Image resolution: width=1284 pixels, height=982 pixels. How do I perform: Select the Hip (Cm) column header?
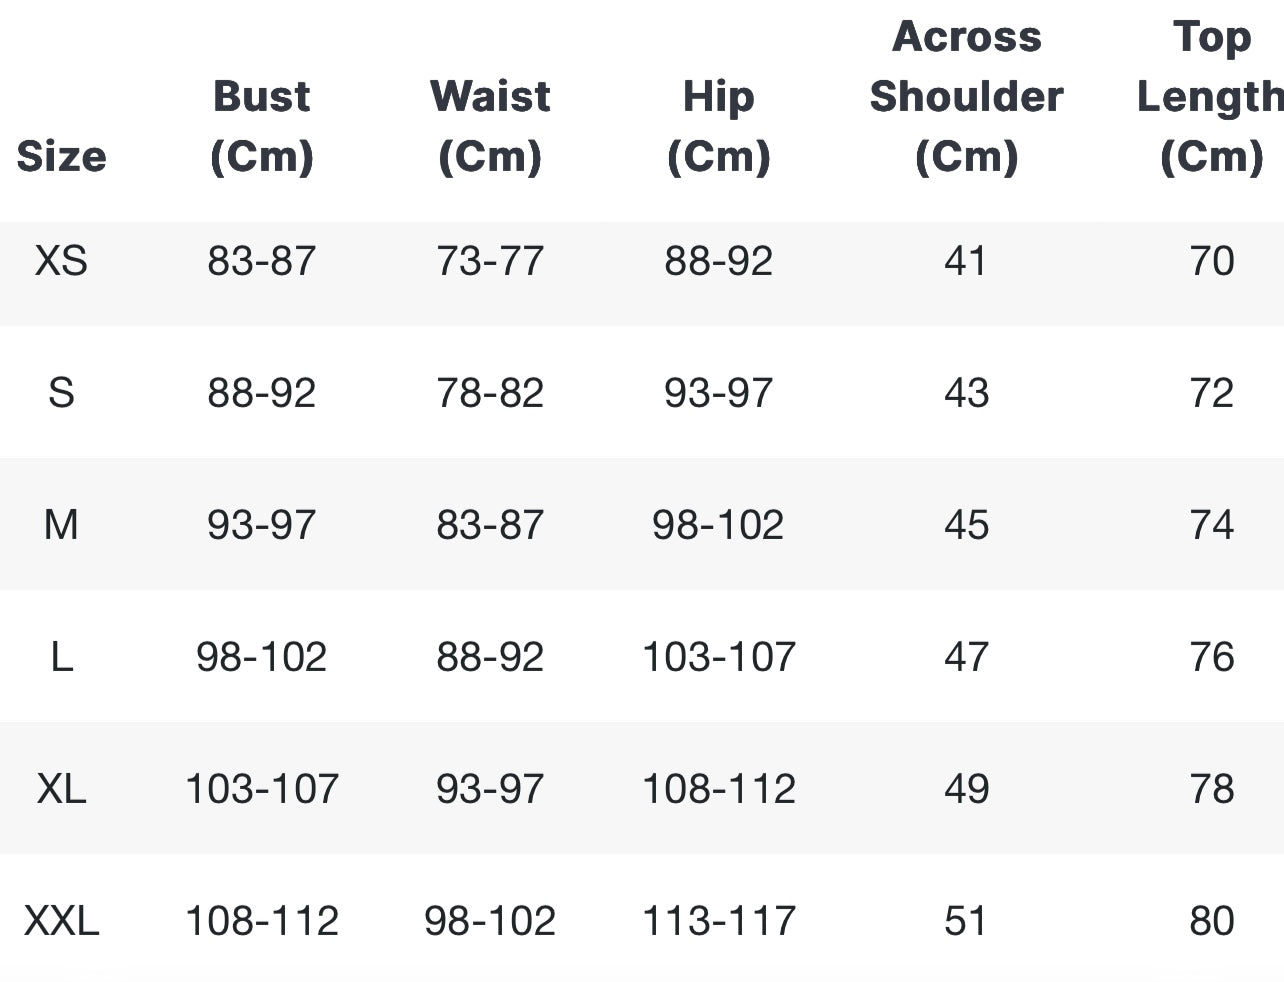click(718, 126)
